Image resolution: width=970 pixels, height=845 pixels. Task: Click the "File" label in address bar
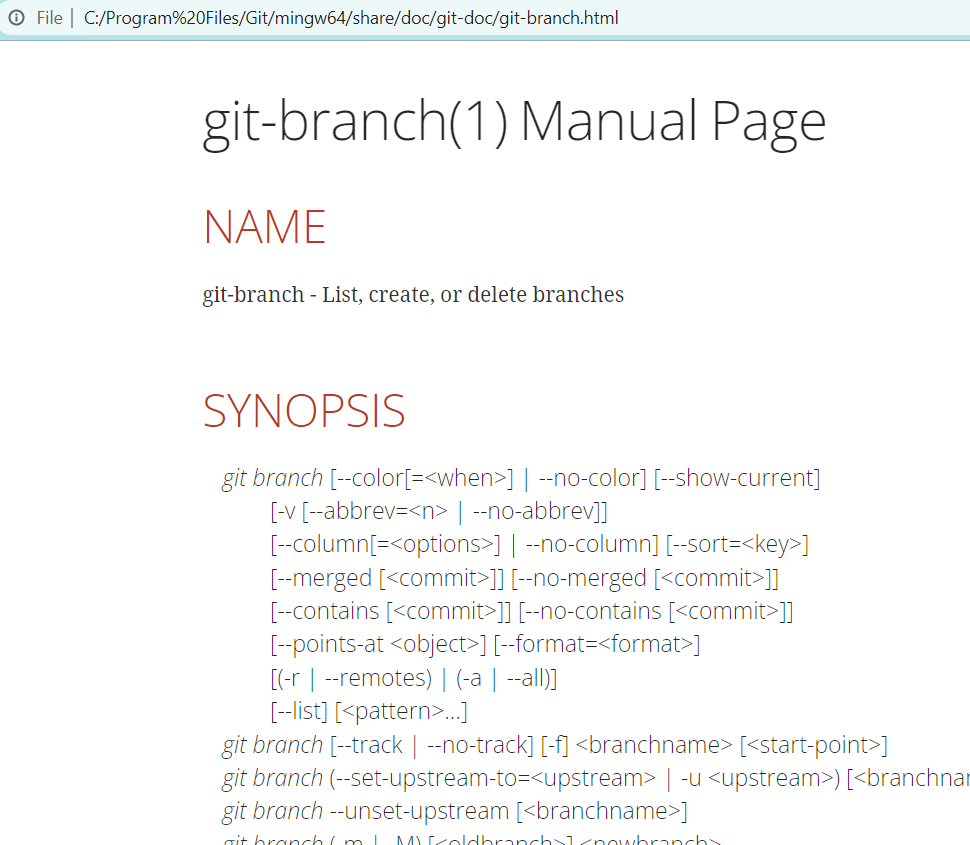click(49, 18)
